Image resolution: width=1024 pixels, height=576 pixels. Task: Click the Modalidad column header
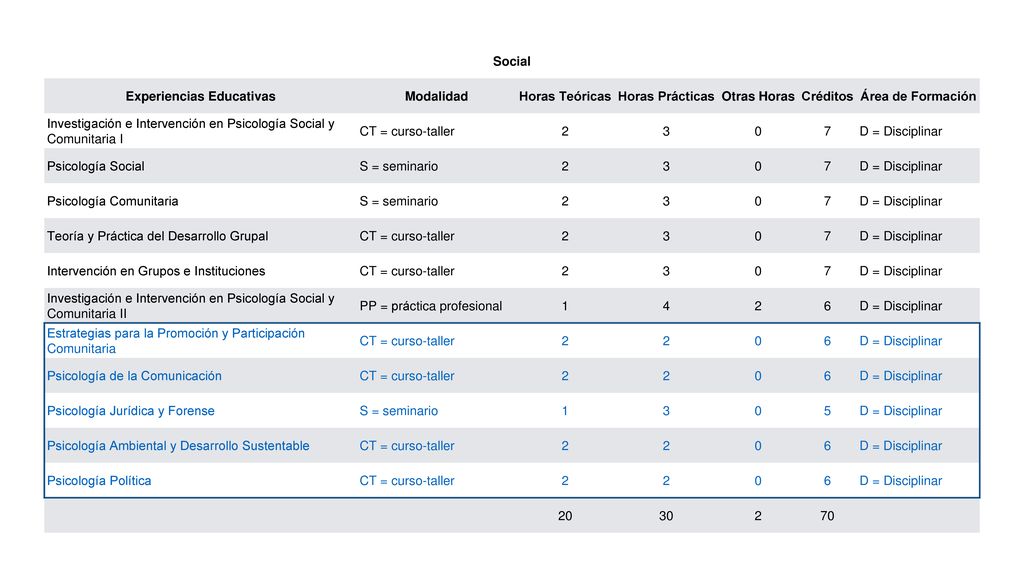pyautogui.click(x=436, y=96)
